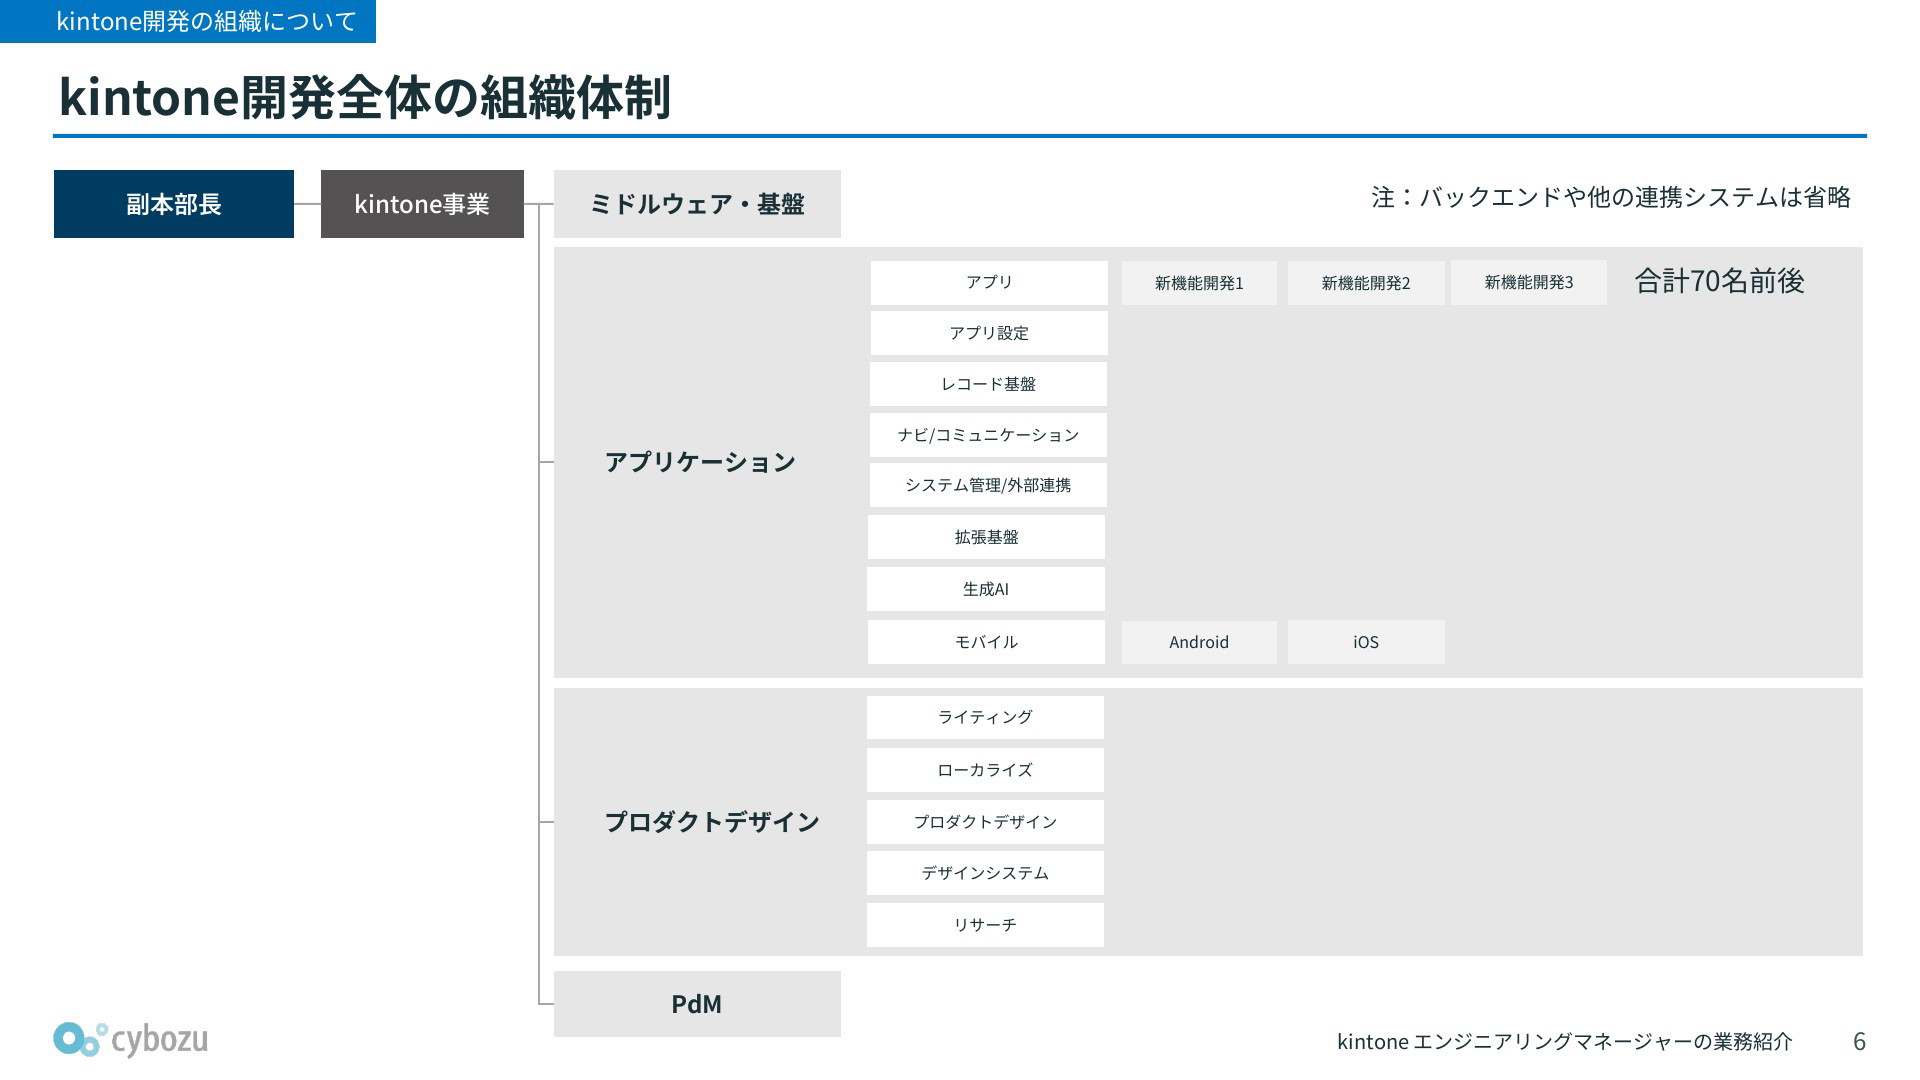Select the 新機能開発1 box
The height and width of the screenshot is (1080, 1920).
pyautogui.click(x=1199, y=283)
